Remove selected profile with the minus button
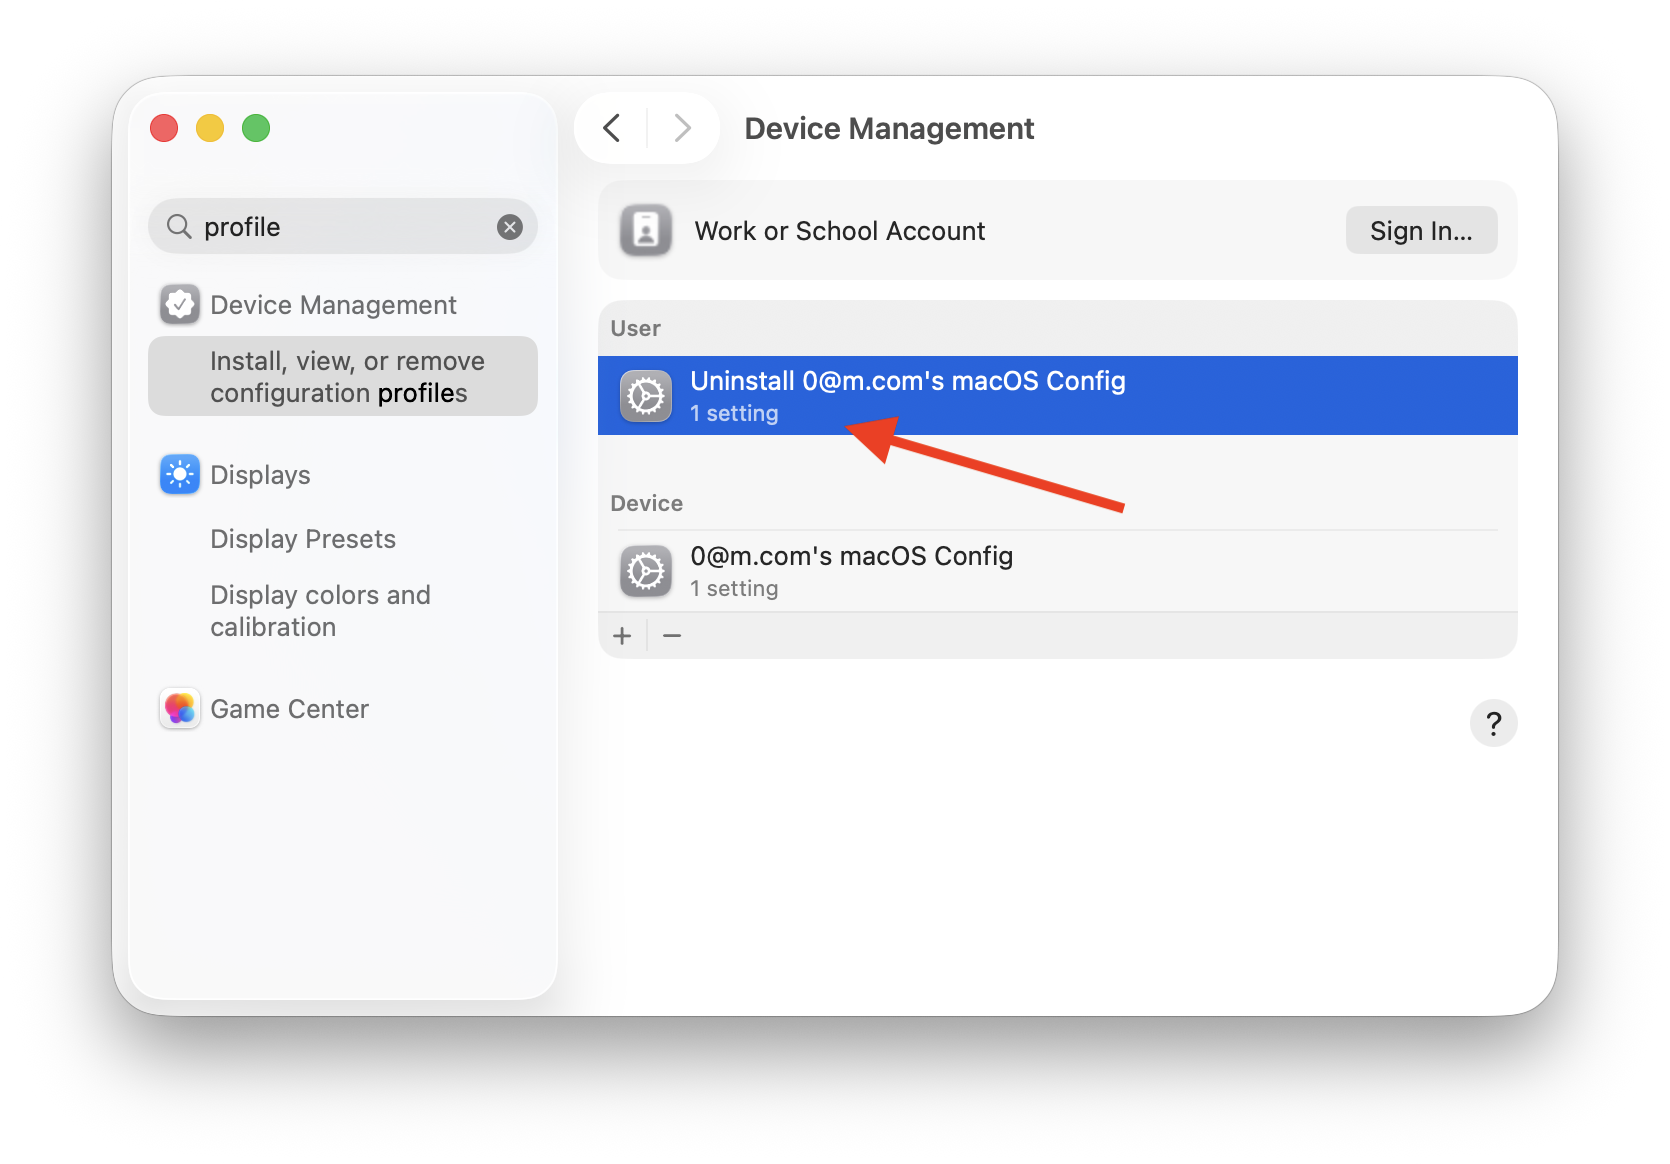This screenshot has width=1670, height=1164. [672, 636]
